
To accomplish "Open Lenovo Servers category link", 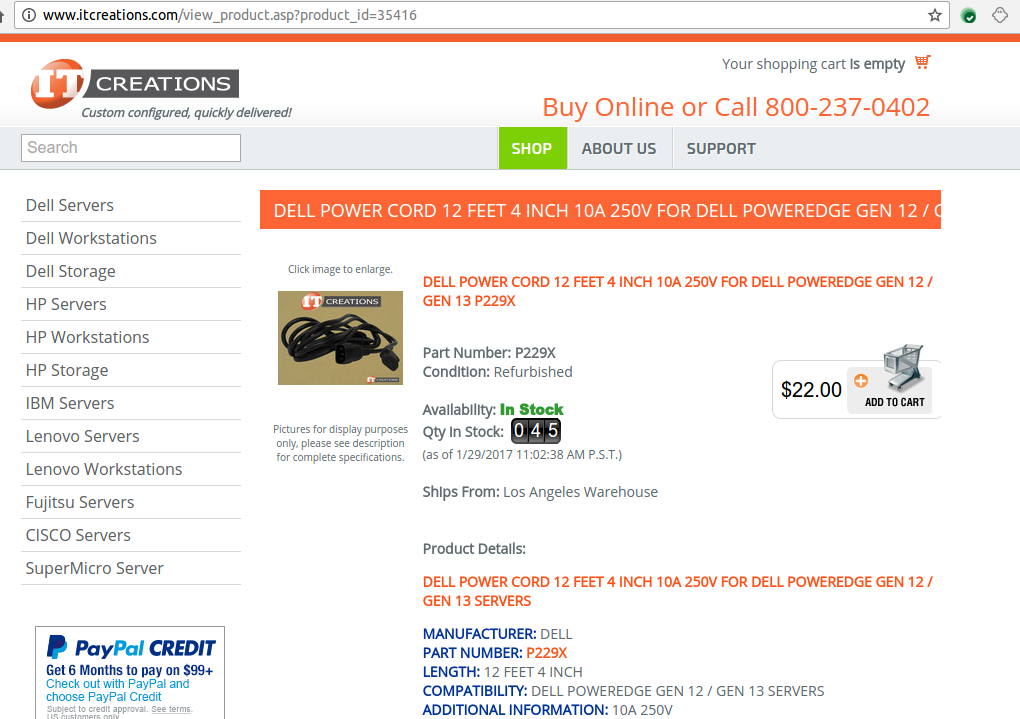I will pyautogui.click(x=83, y=436).
